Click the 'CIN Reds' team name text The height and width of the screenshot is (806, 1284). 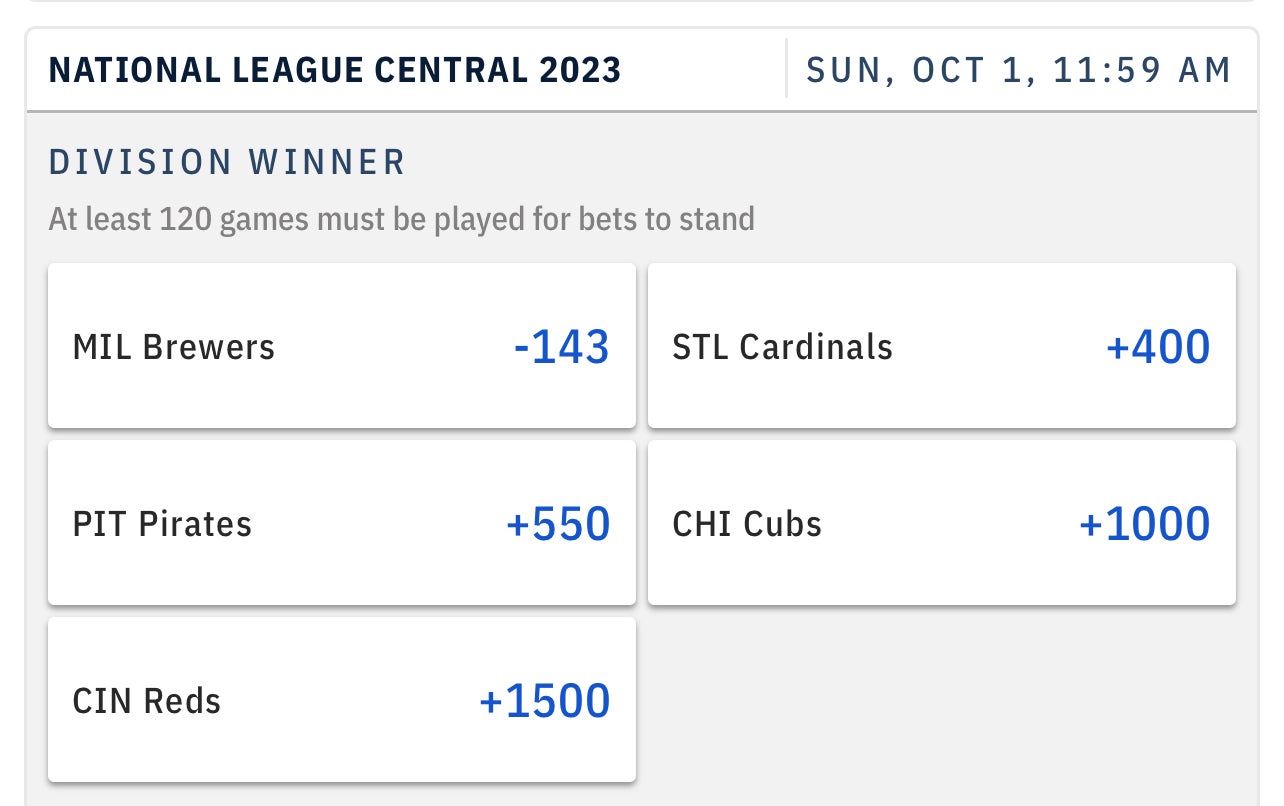pos(147,701)
